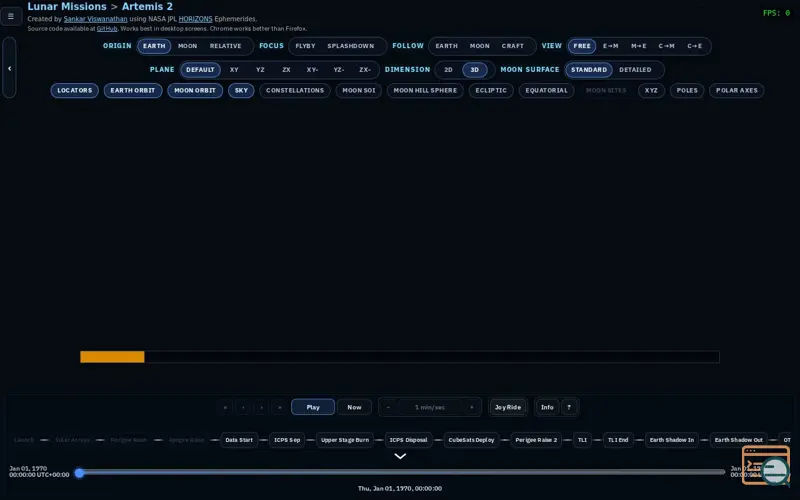Viewport: 800px width, 500px height.
Task: Follow the Earth
Action: coord(446,46)
